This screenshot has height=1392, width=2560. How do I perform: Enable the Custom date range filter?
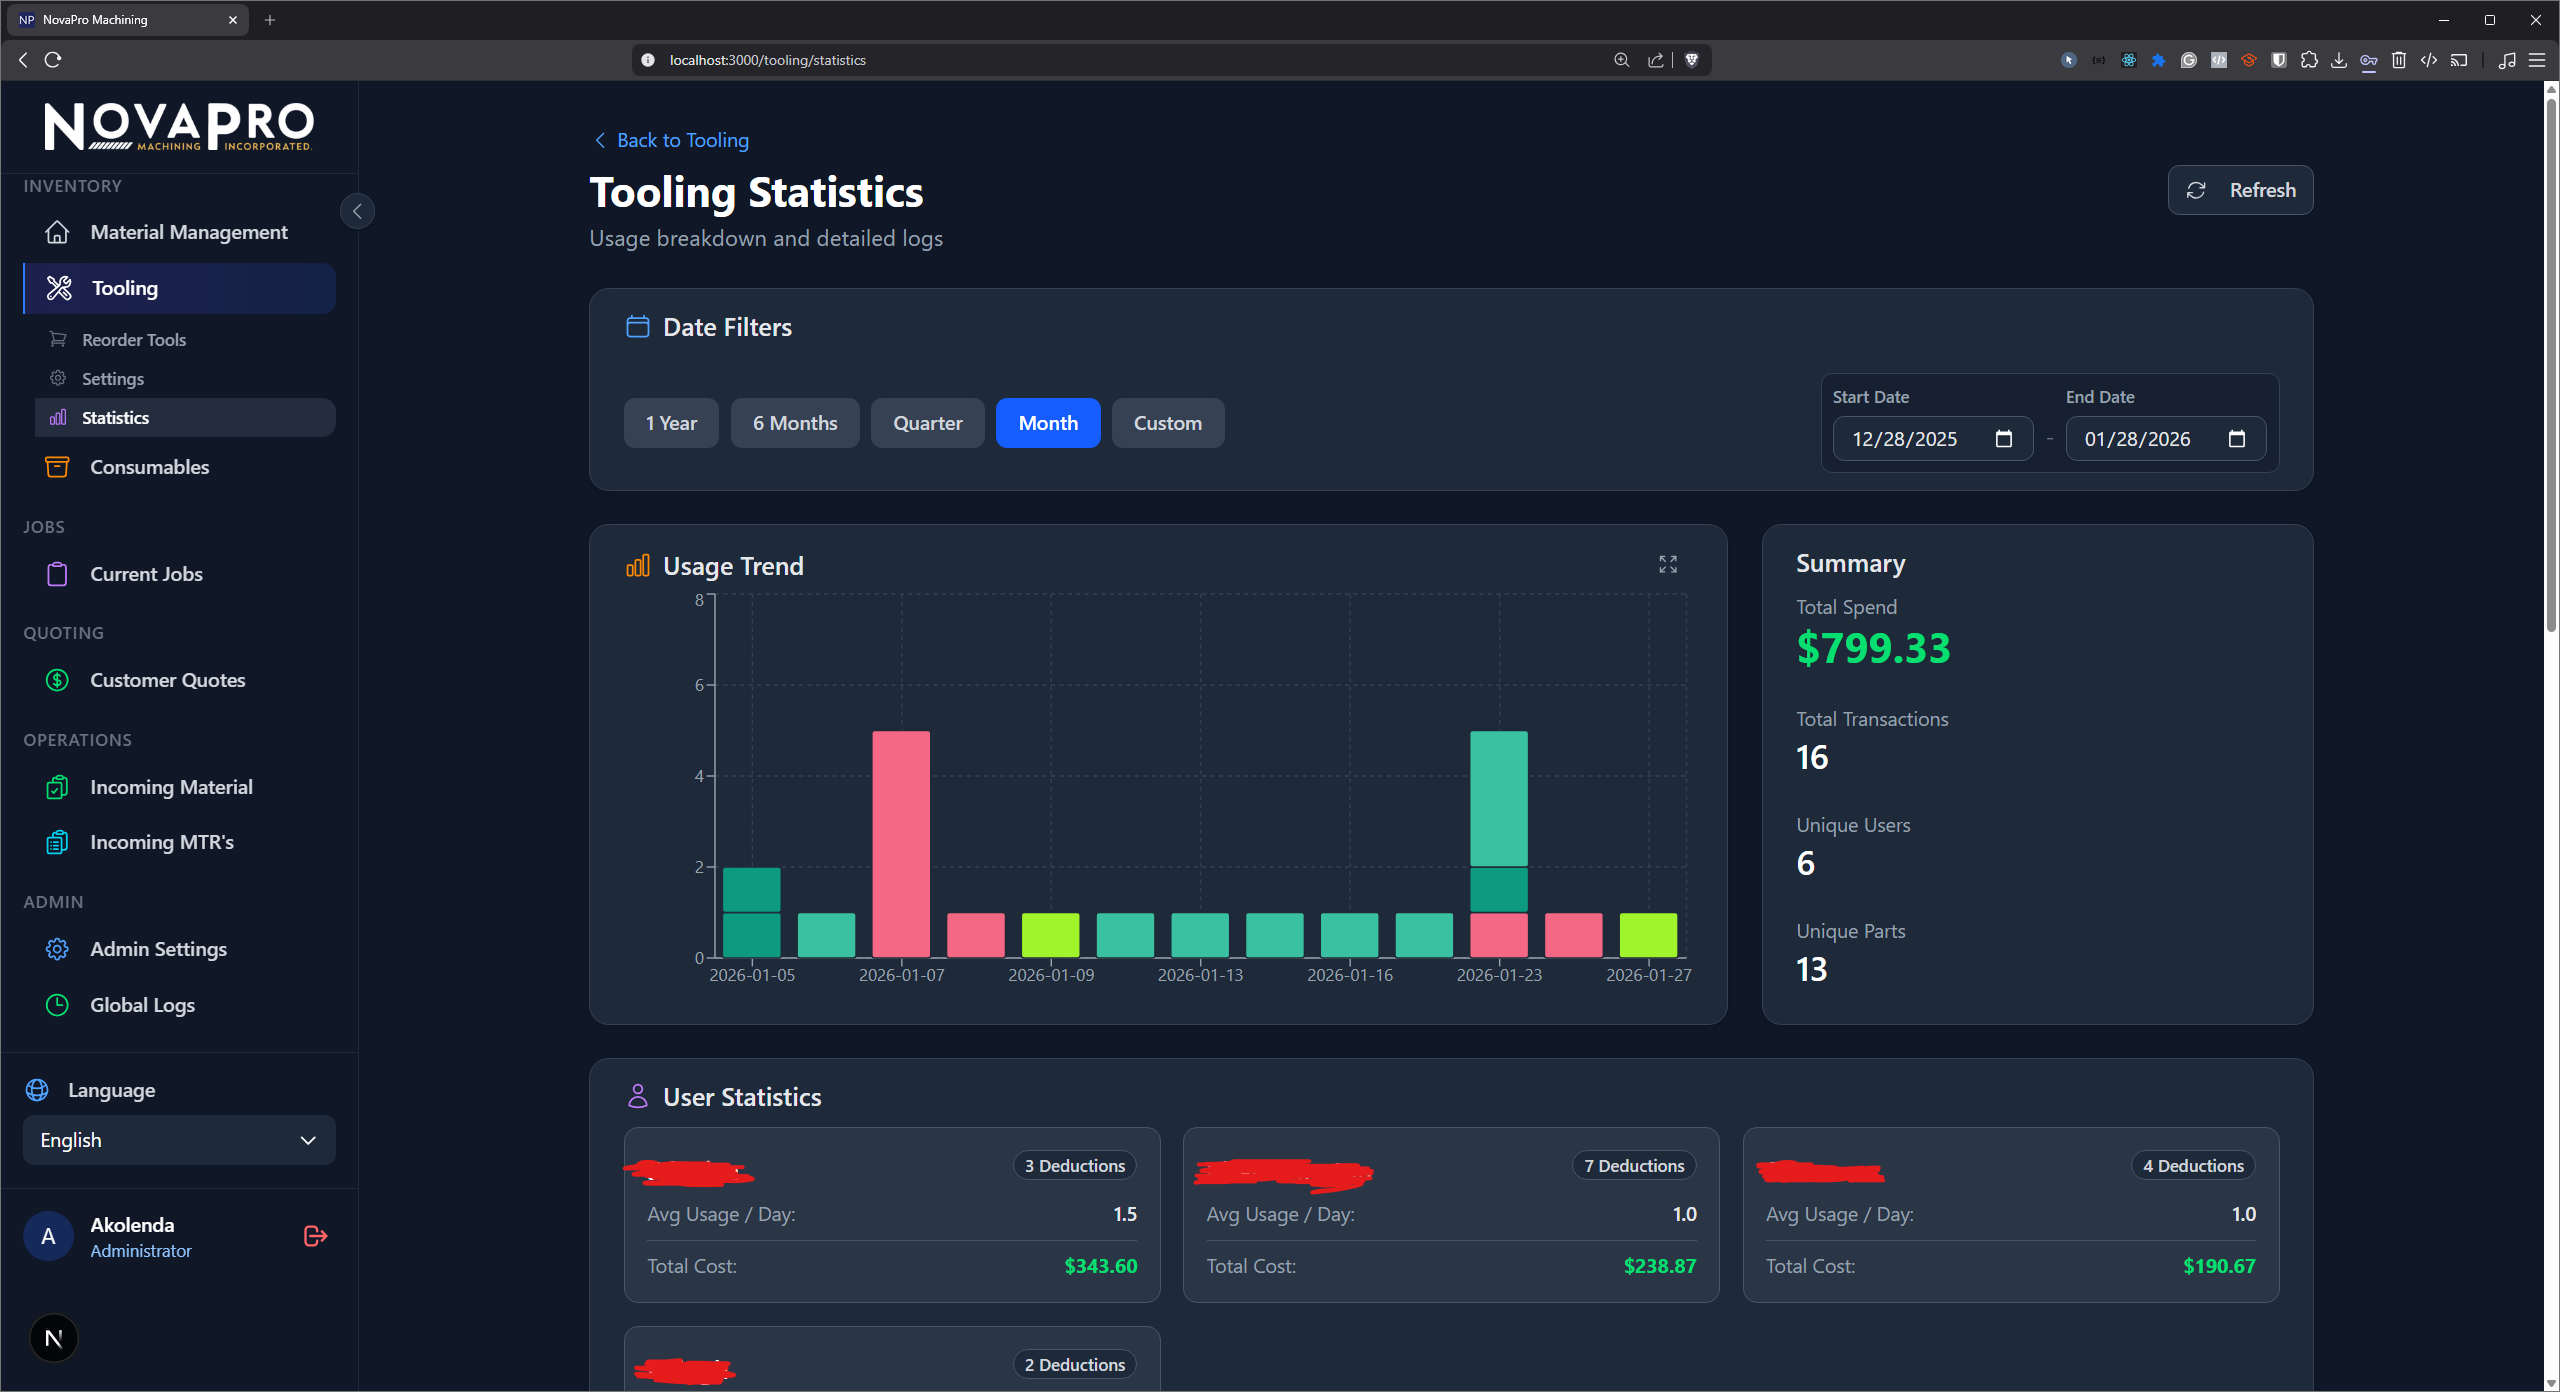tap(1167, 423)
